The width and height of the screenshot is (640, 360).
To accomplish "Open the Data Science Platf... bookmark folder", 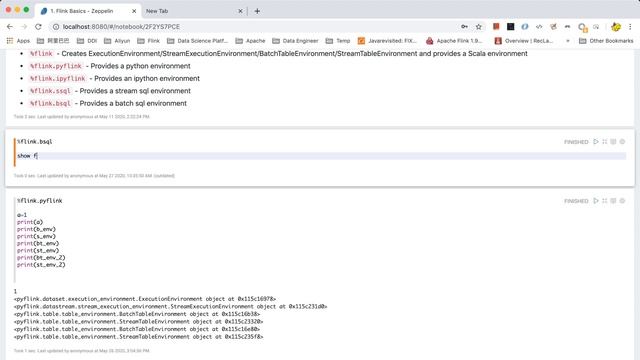I will tap(198, 41).
